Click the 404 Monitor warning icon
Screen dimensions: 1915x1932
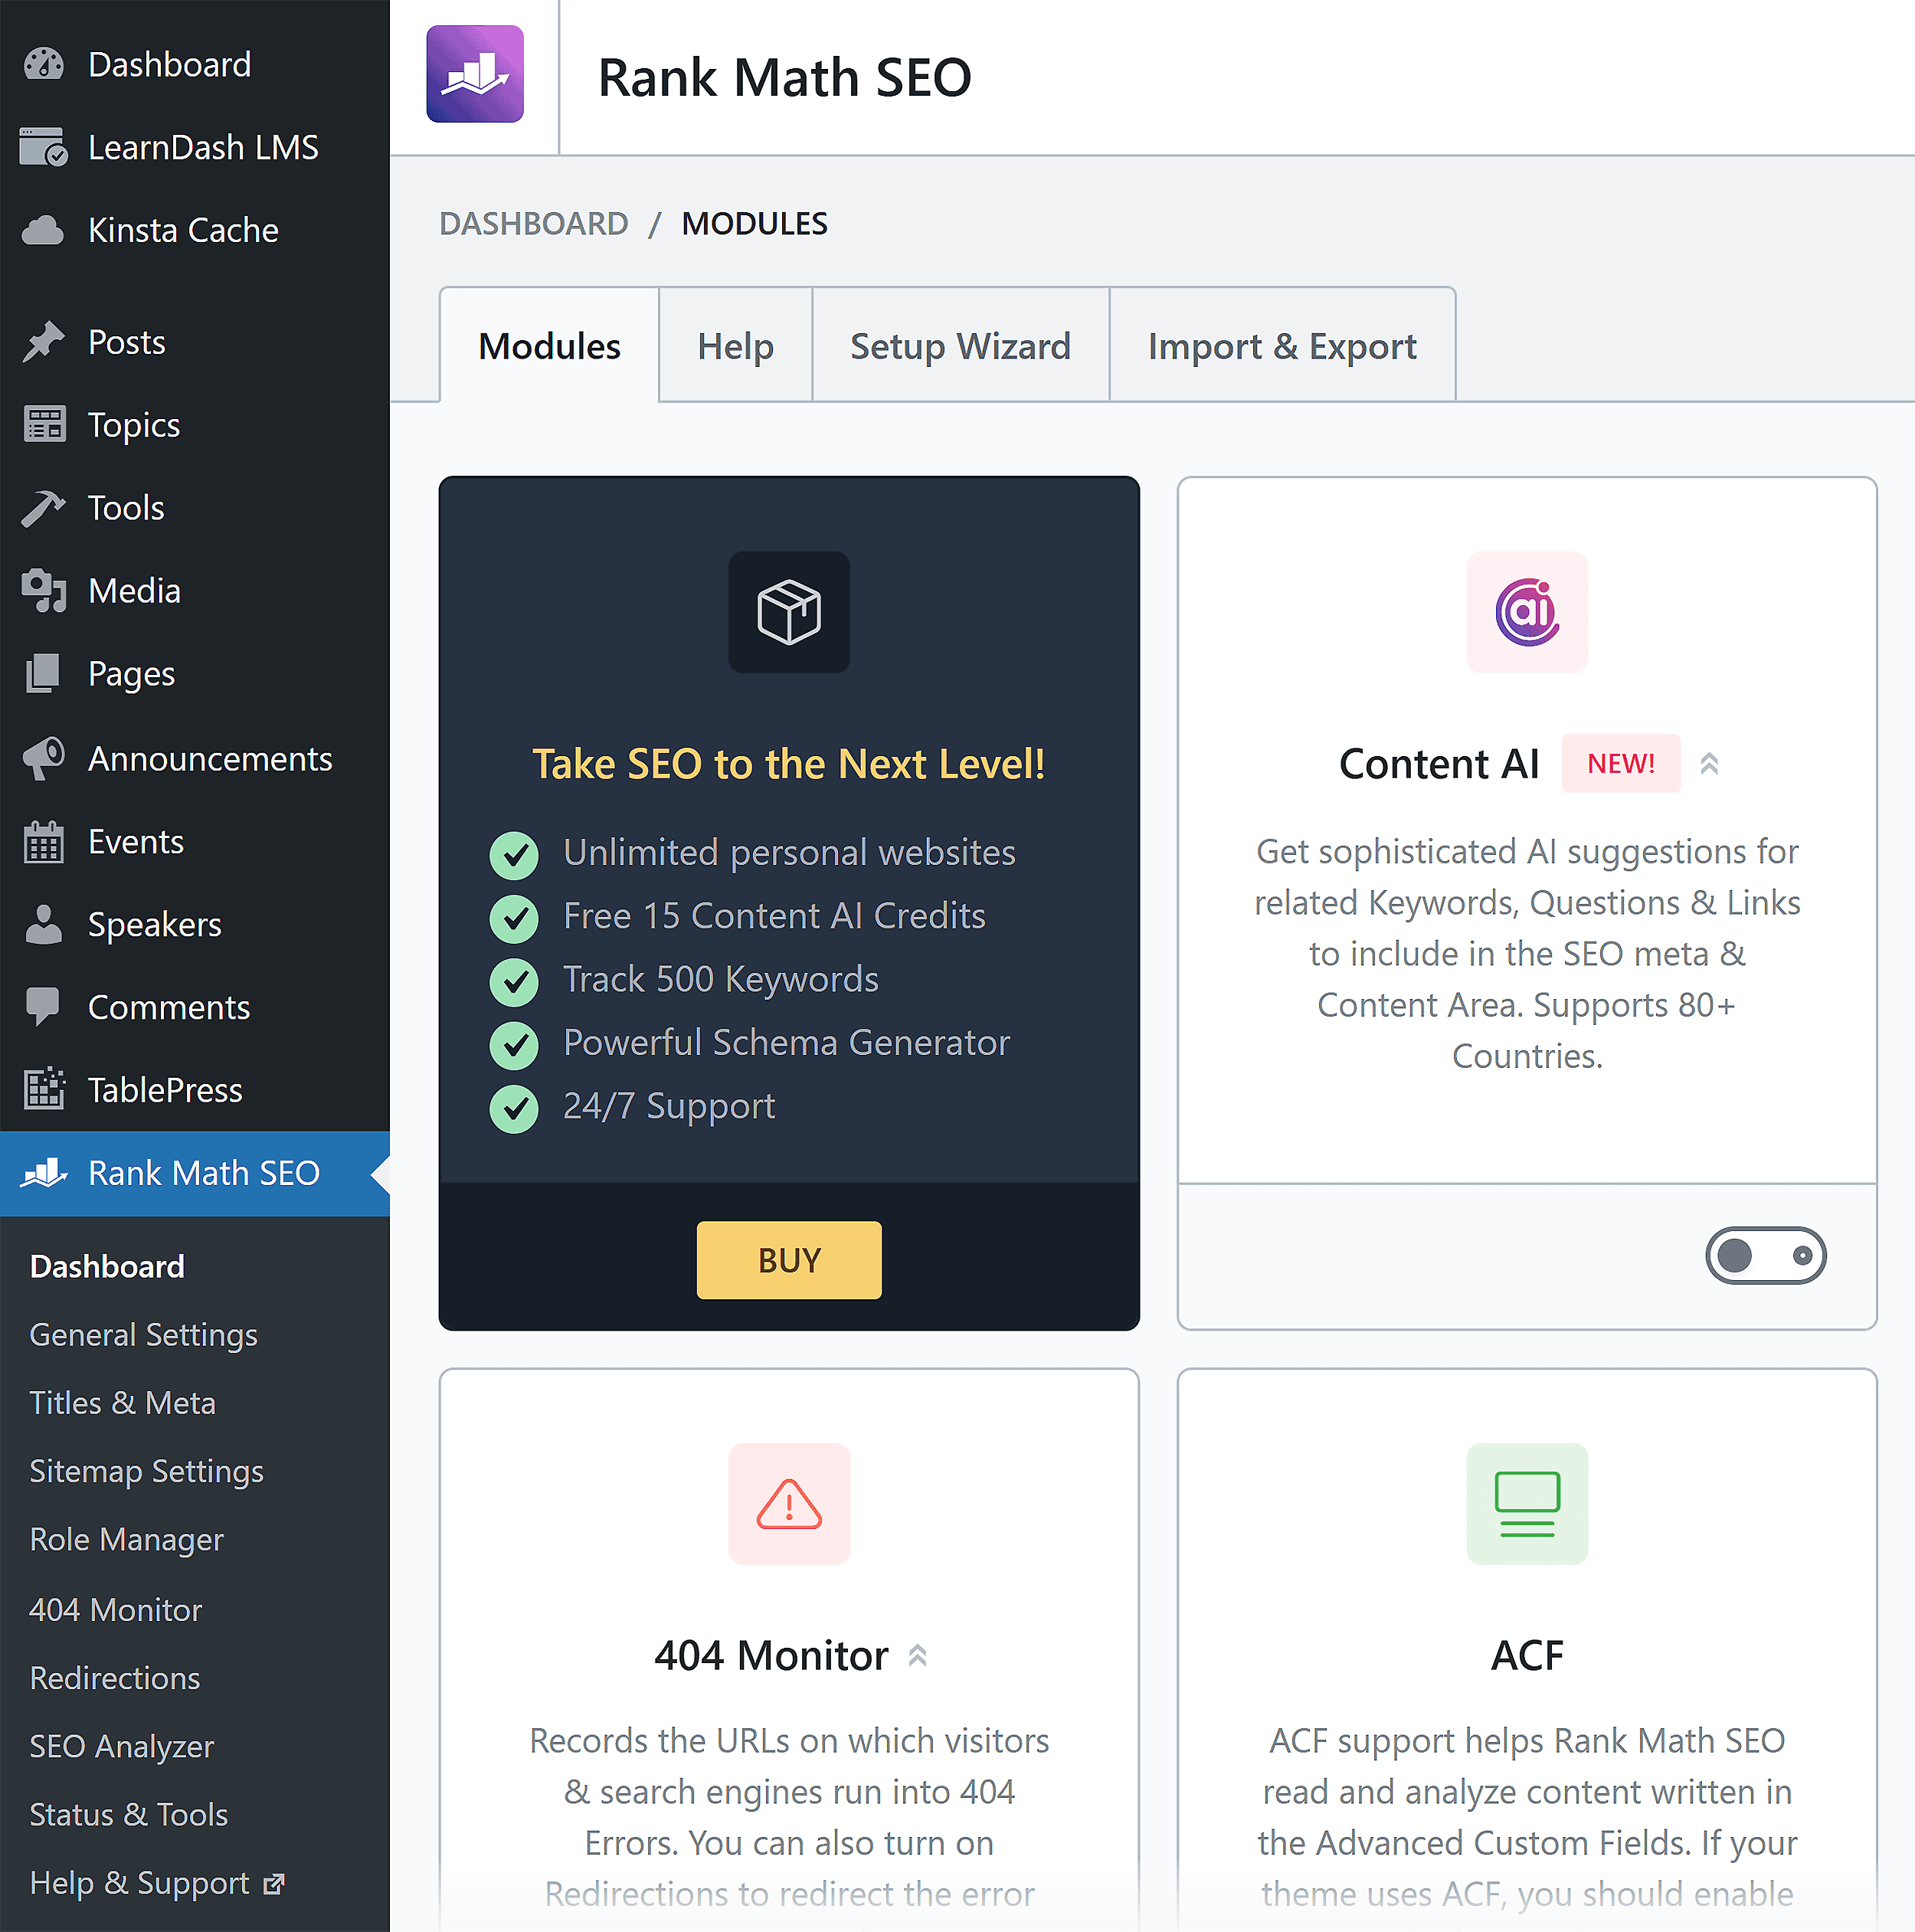[x=788, y=1504]
